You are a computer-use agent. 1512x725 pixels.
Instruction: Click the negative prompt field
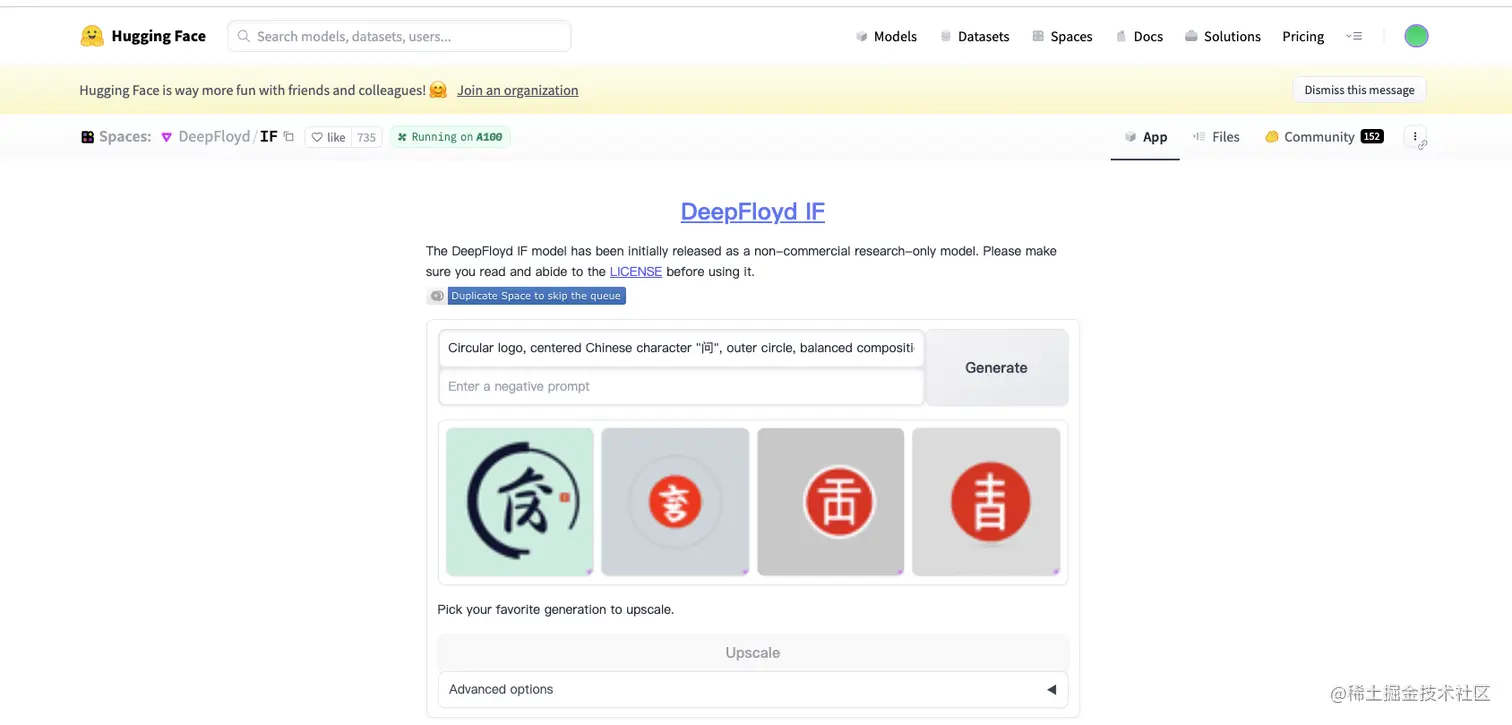[681, 387]
